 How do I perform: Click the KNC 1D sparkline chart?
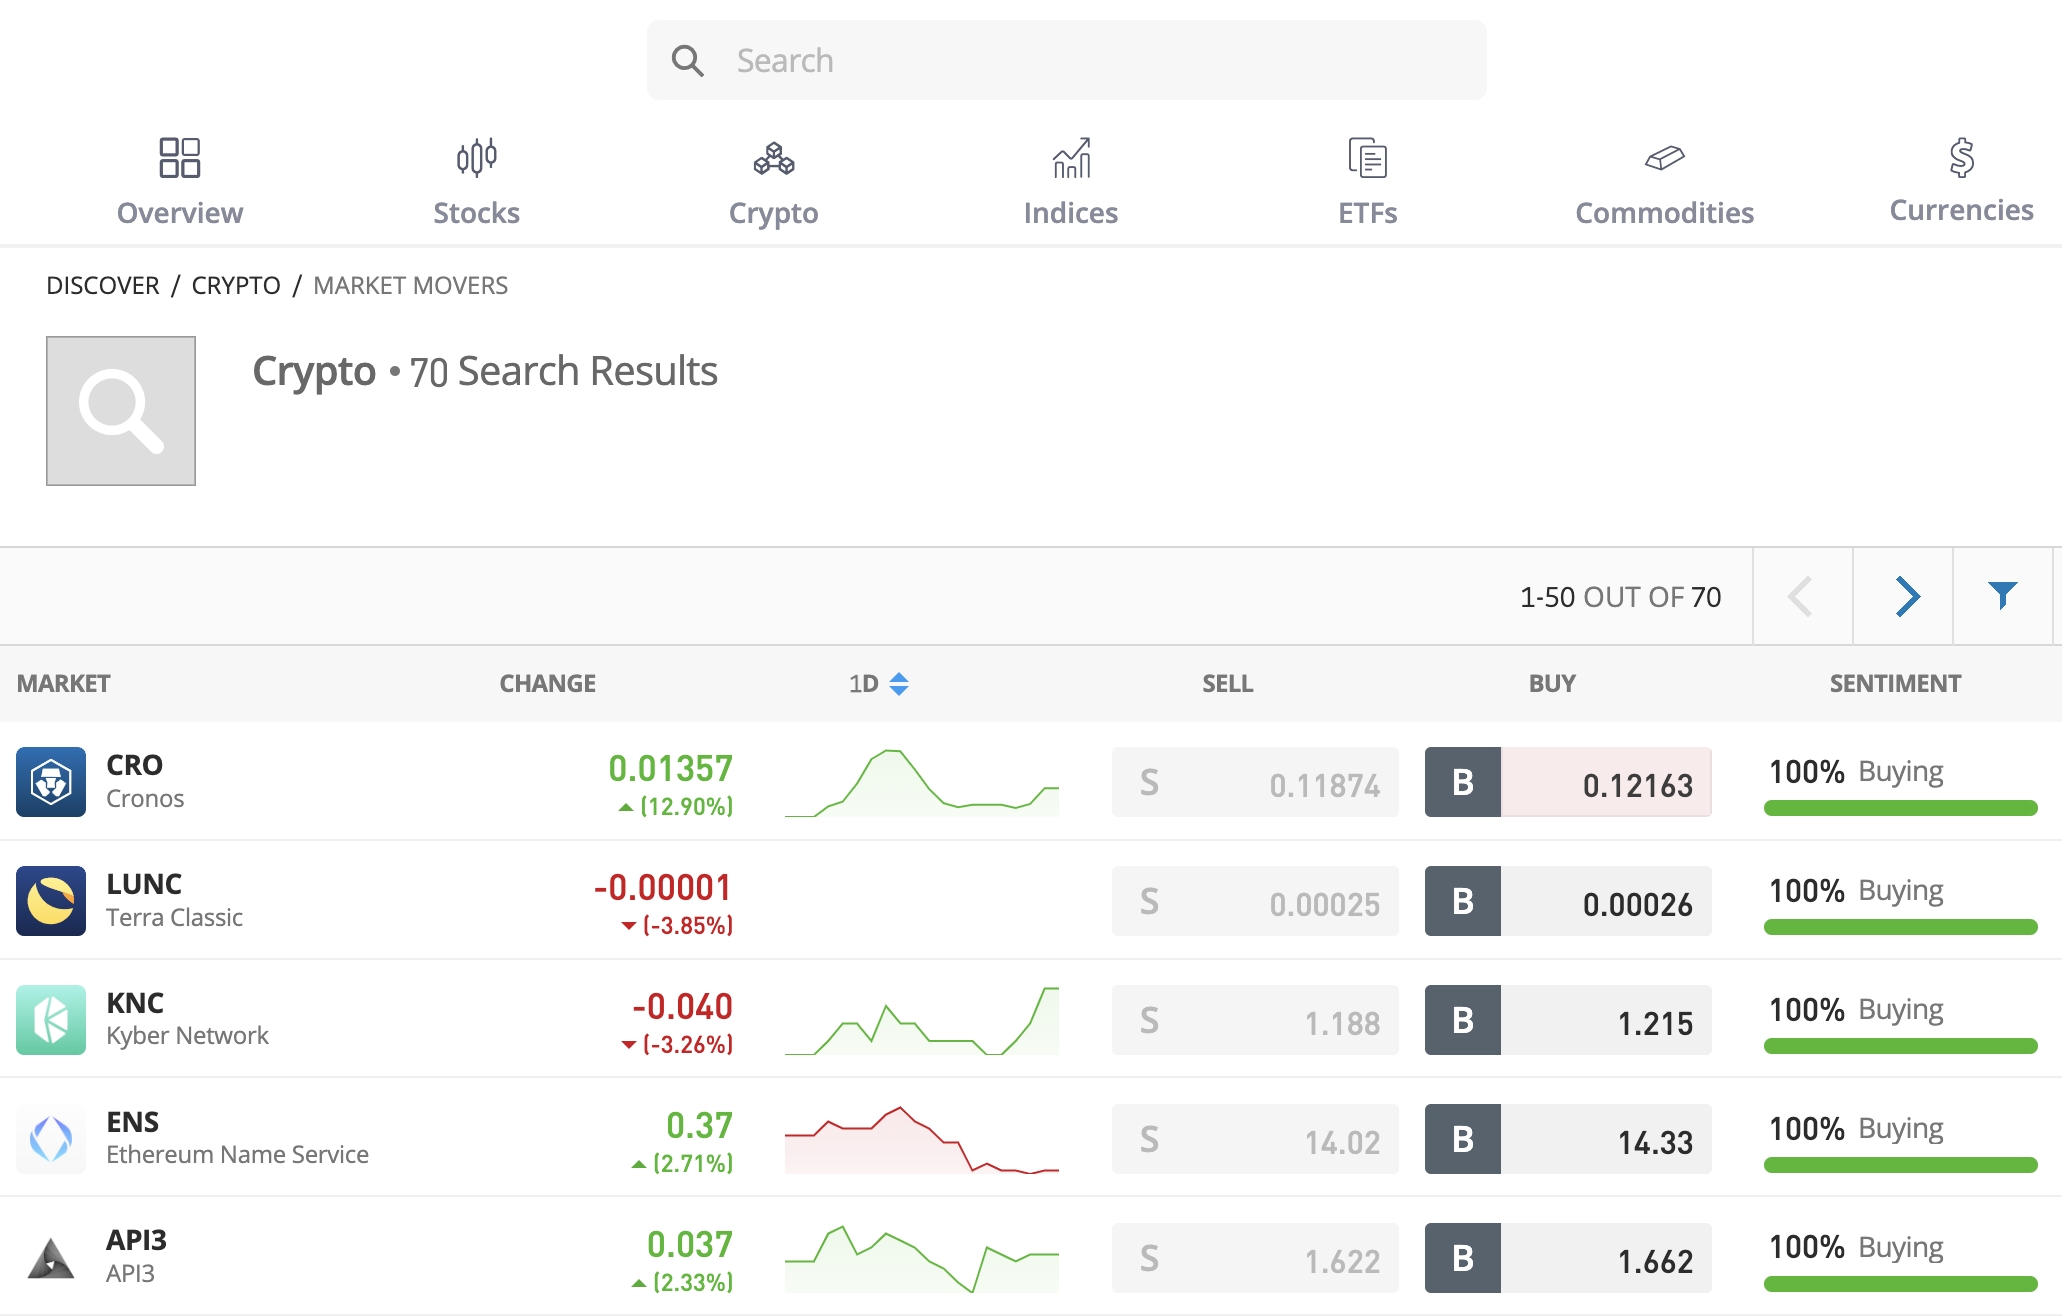click(922, 1021)
